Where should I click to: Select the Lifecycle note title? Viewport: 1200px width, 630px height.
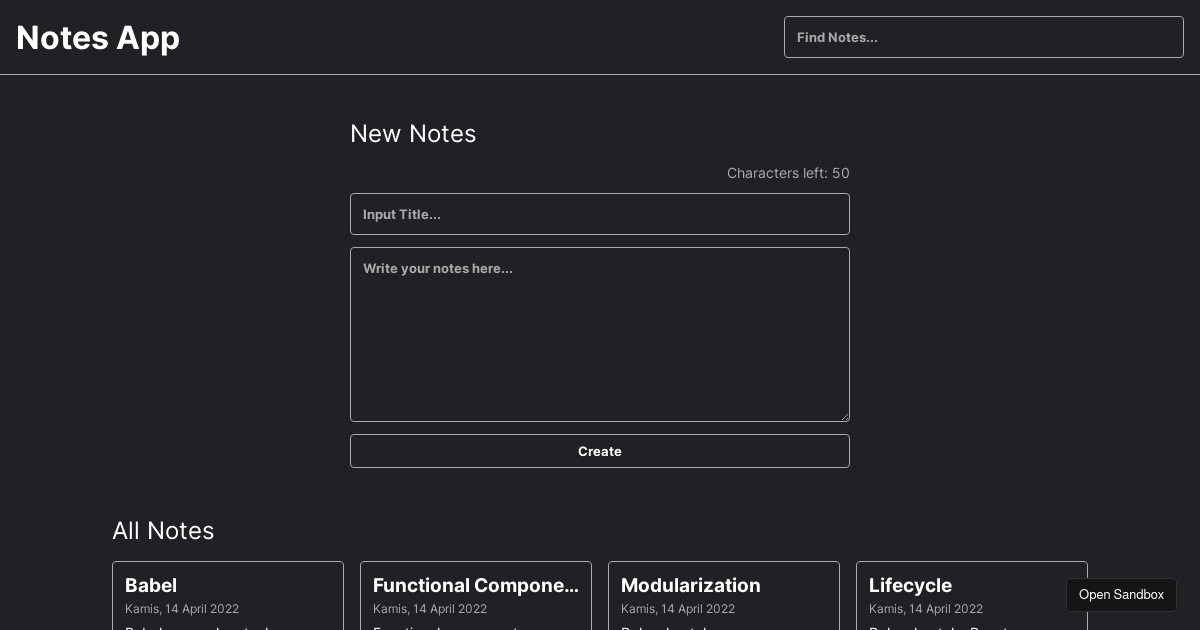click(910, 586)
